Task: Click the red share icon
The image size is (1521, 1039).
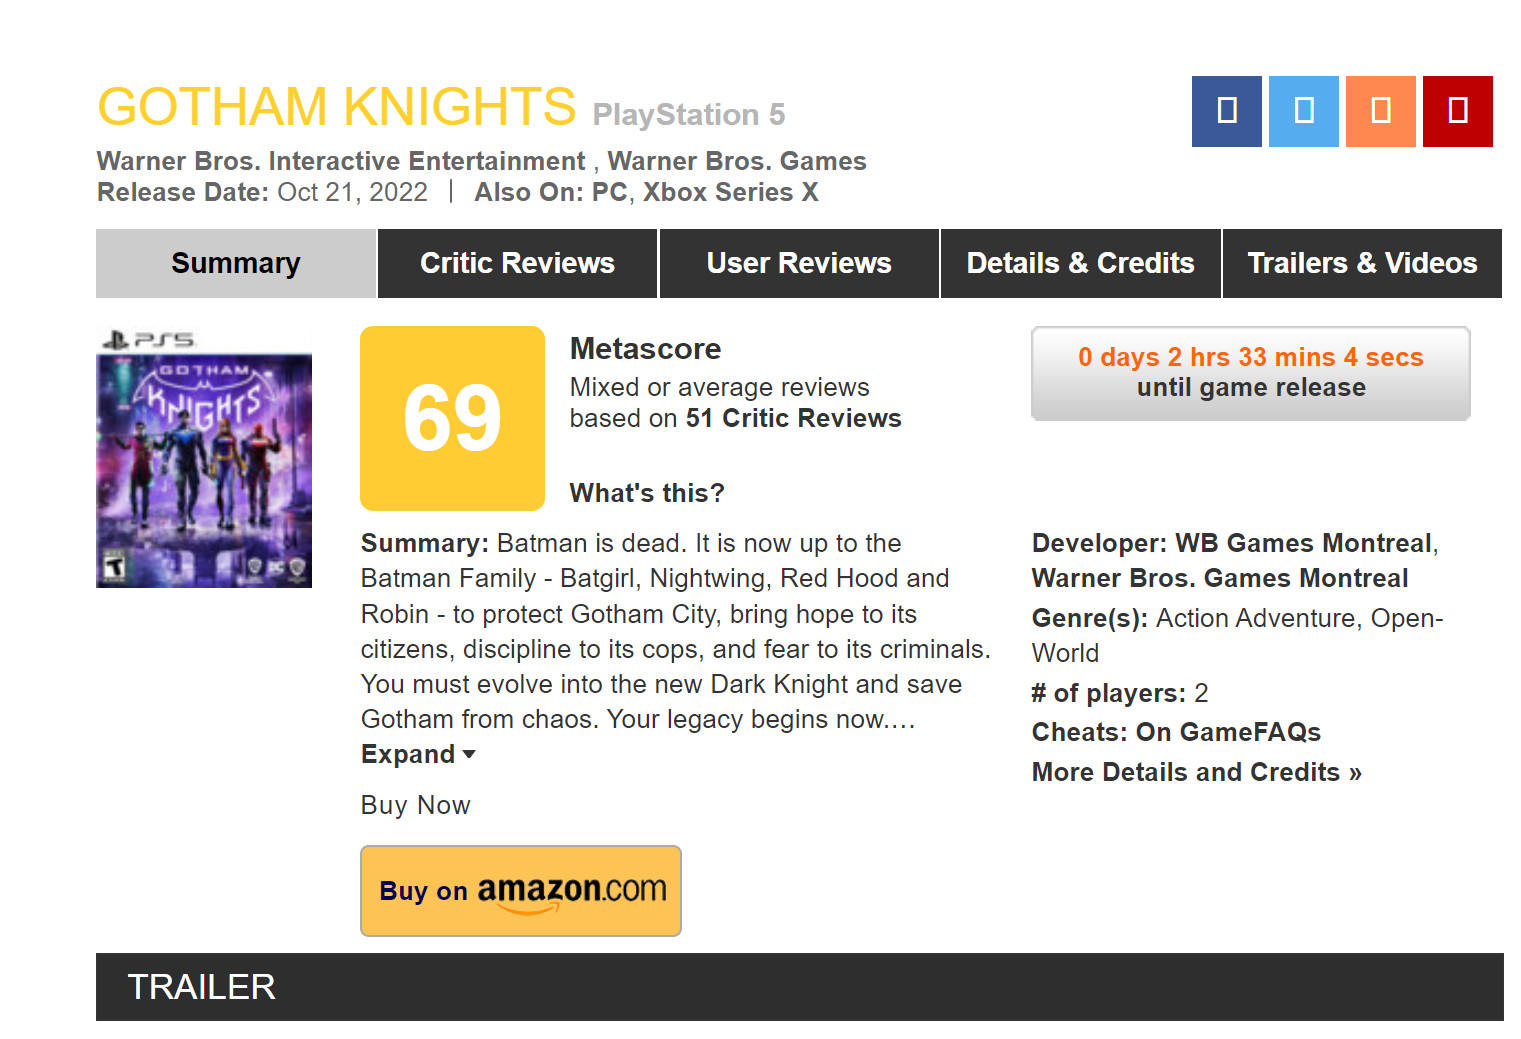Action: point(1457,111)
